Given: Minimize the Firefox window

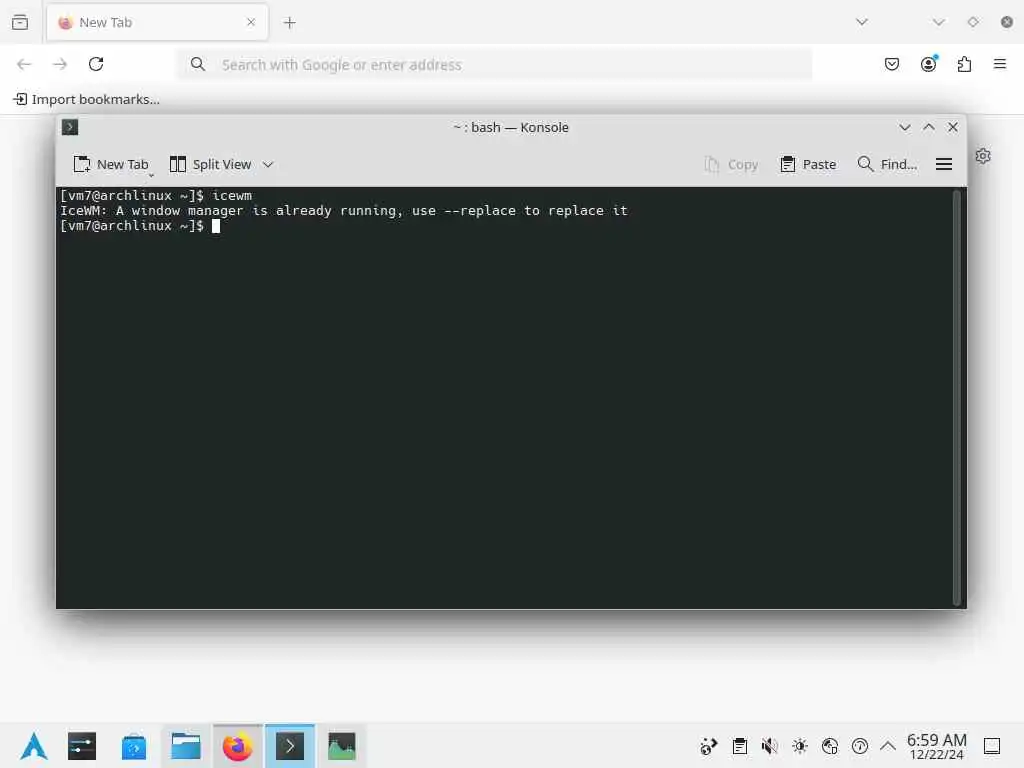Looking at the screenshot, I should coord(938,22).
